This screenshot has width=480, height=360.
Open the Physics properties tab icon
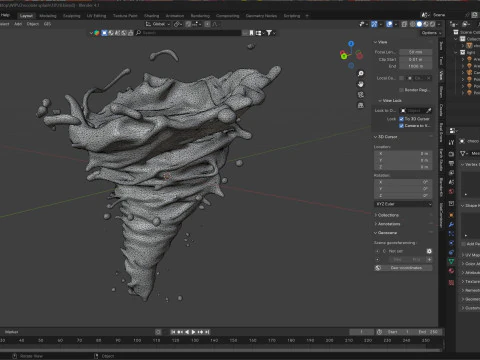(x=451, y=243)
